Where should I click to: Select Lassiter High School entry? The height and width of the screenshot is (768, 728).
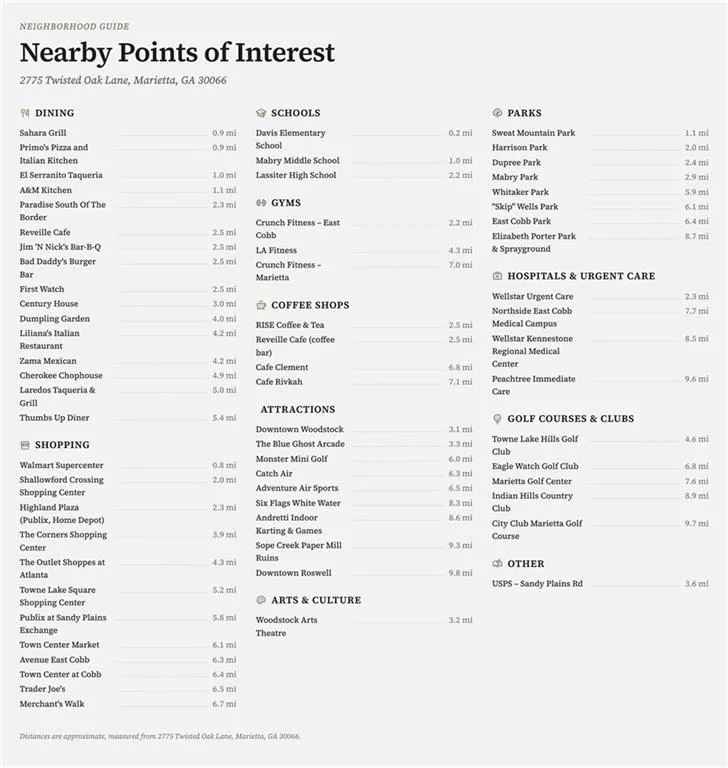point(364,175)
